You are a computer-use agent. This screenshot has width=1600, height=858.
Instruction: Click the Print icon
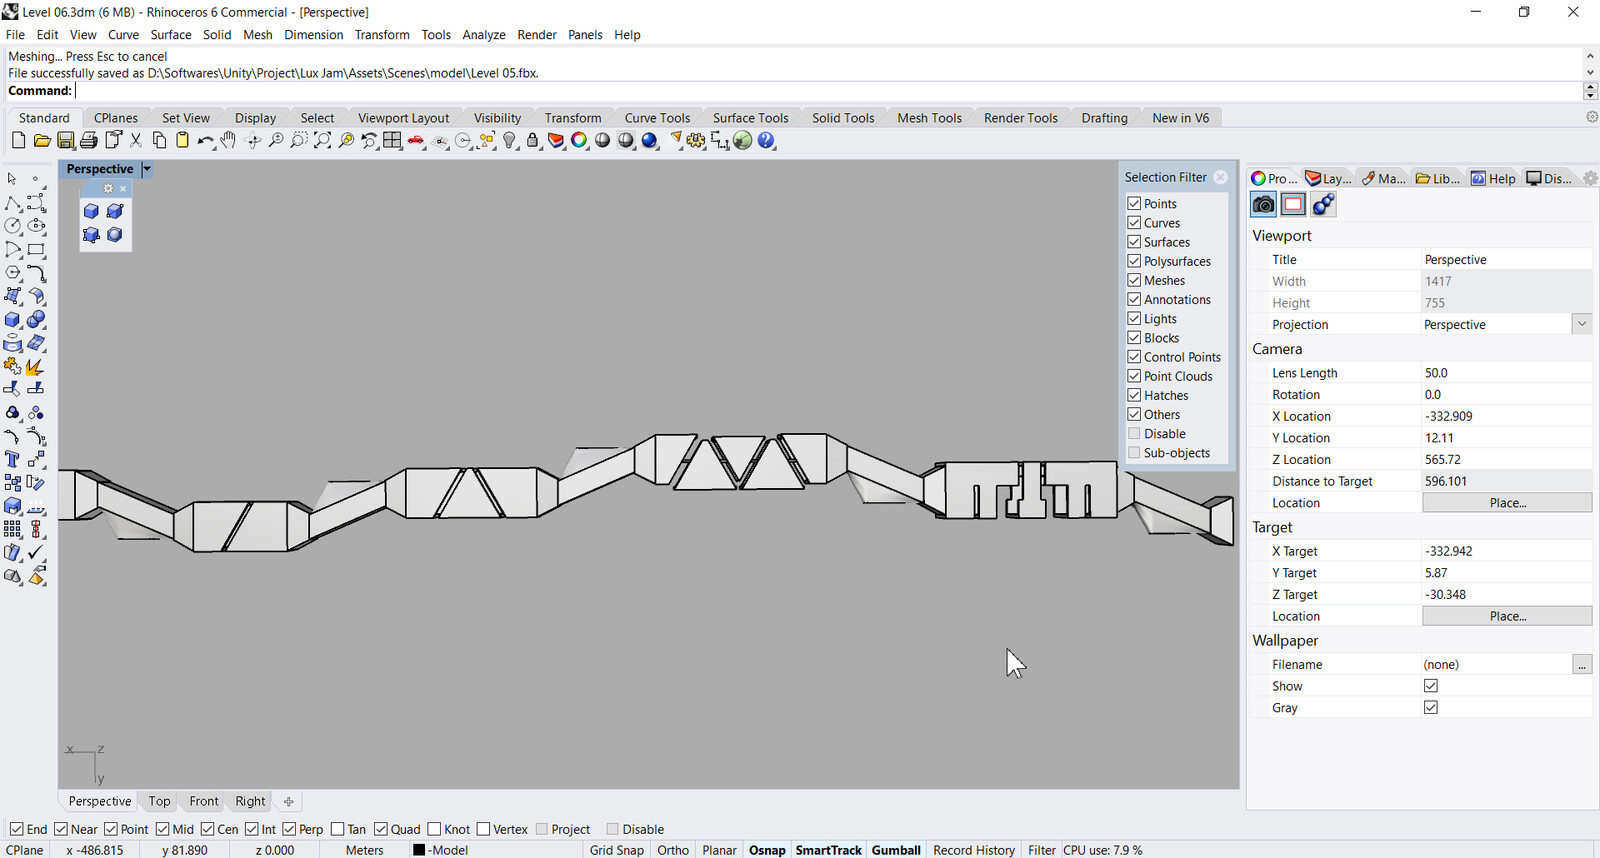(89, 140)
